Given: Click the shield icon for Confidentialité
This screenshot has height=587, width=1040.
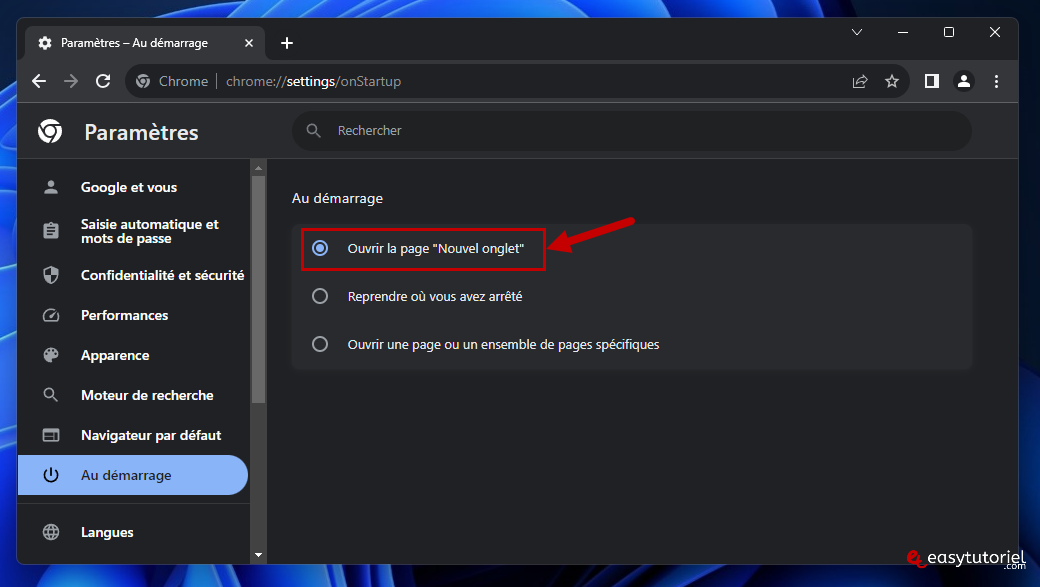Looking at the screenshot, I should tap(51, 275).
